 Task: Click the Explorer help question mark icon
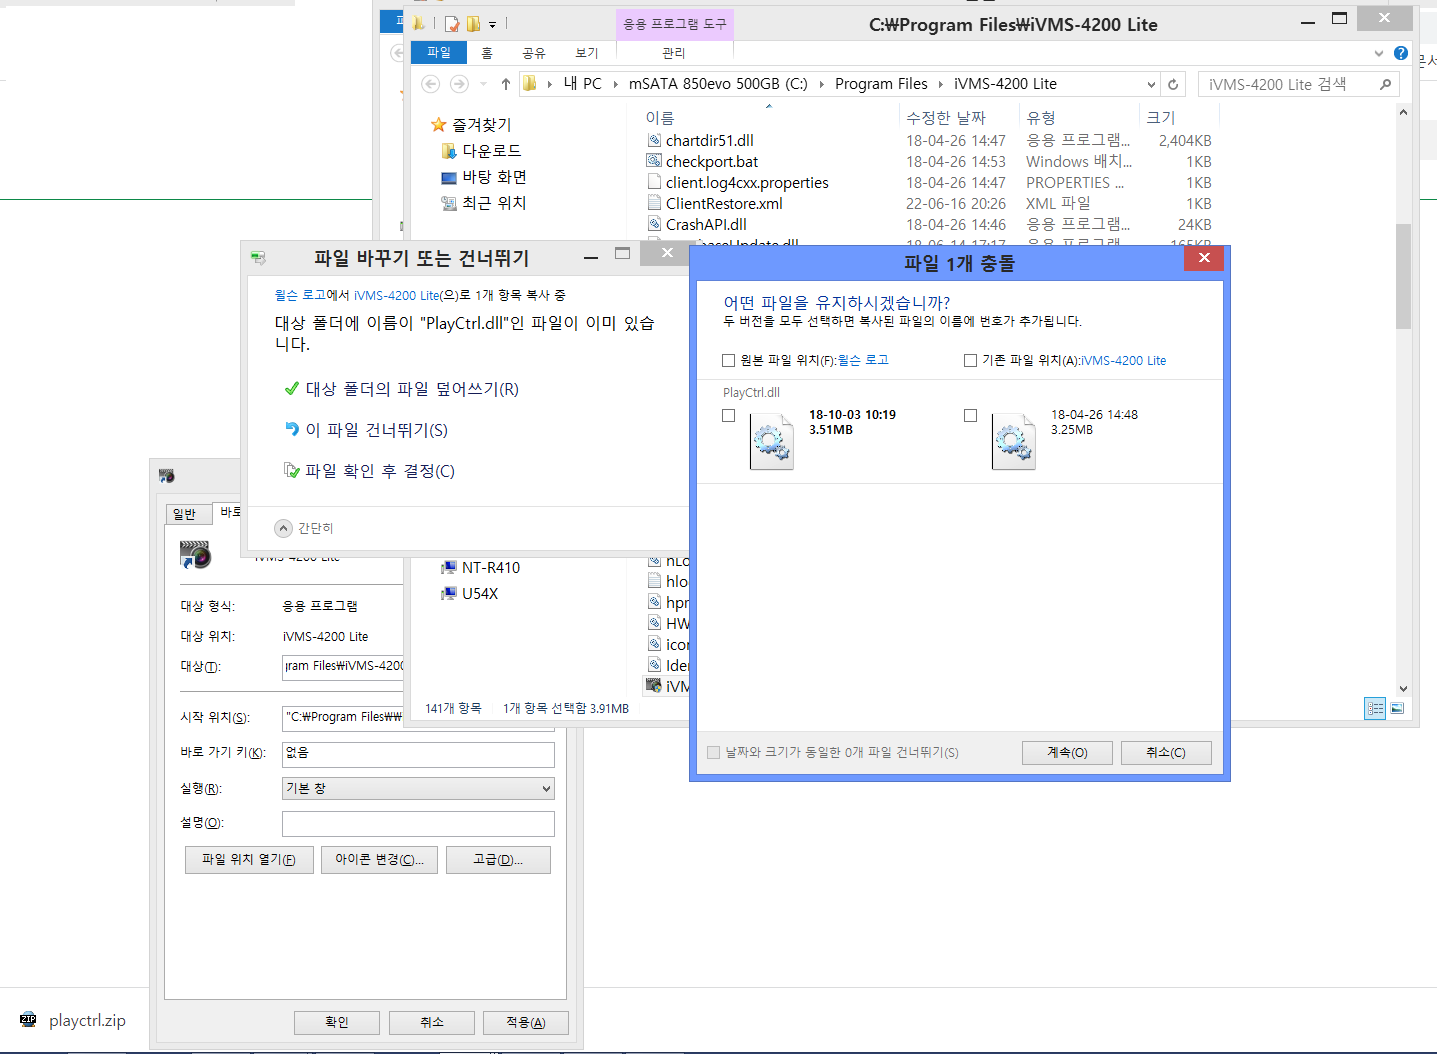point(1401,53)
